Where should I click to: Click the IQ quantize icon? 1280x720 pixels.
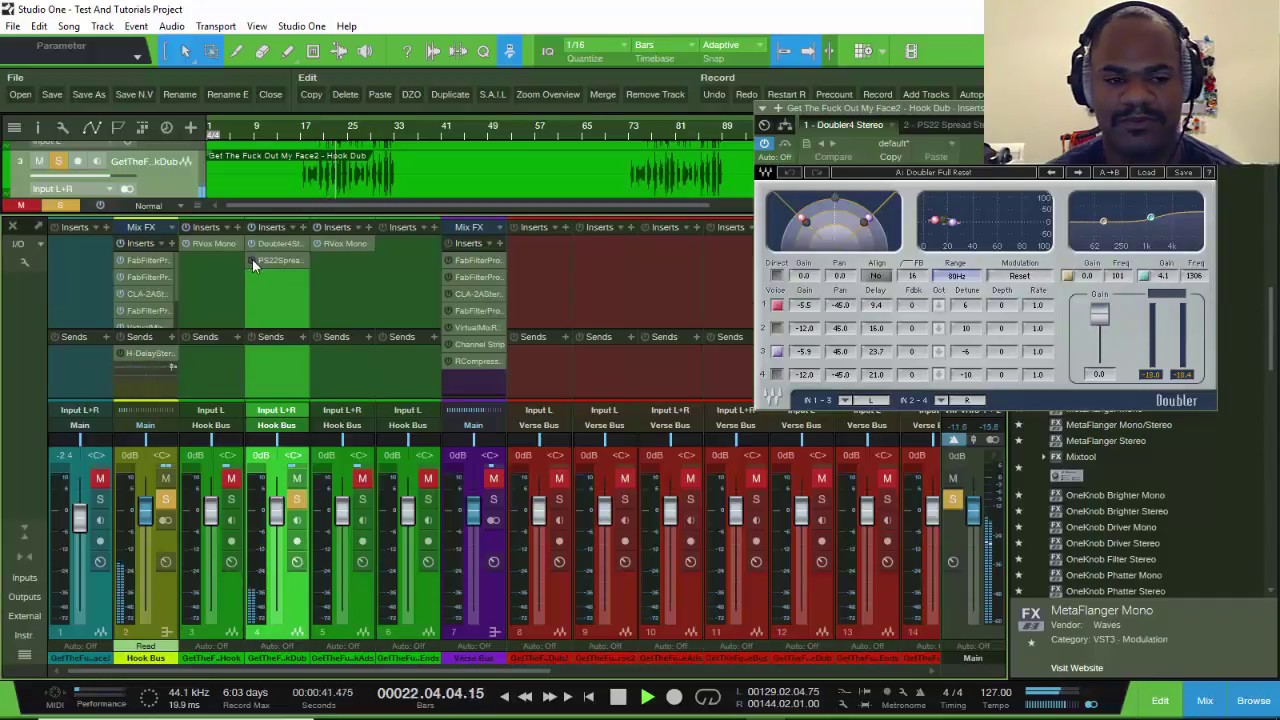click(547, 51)
